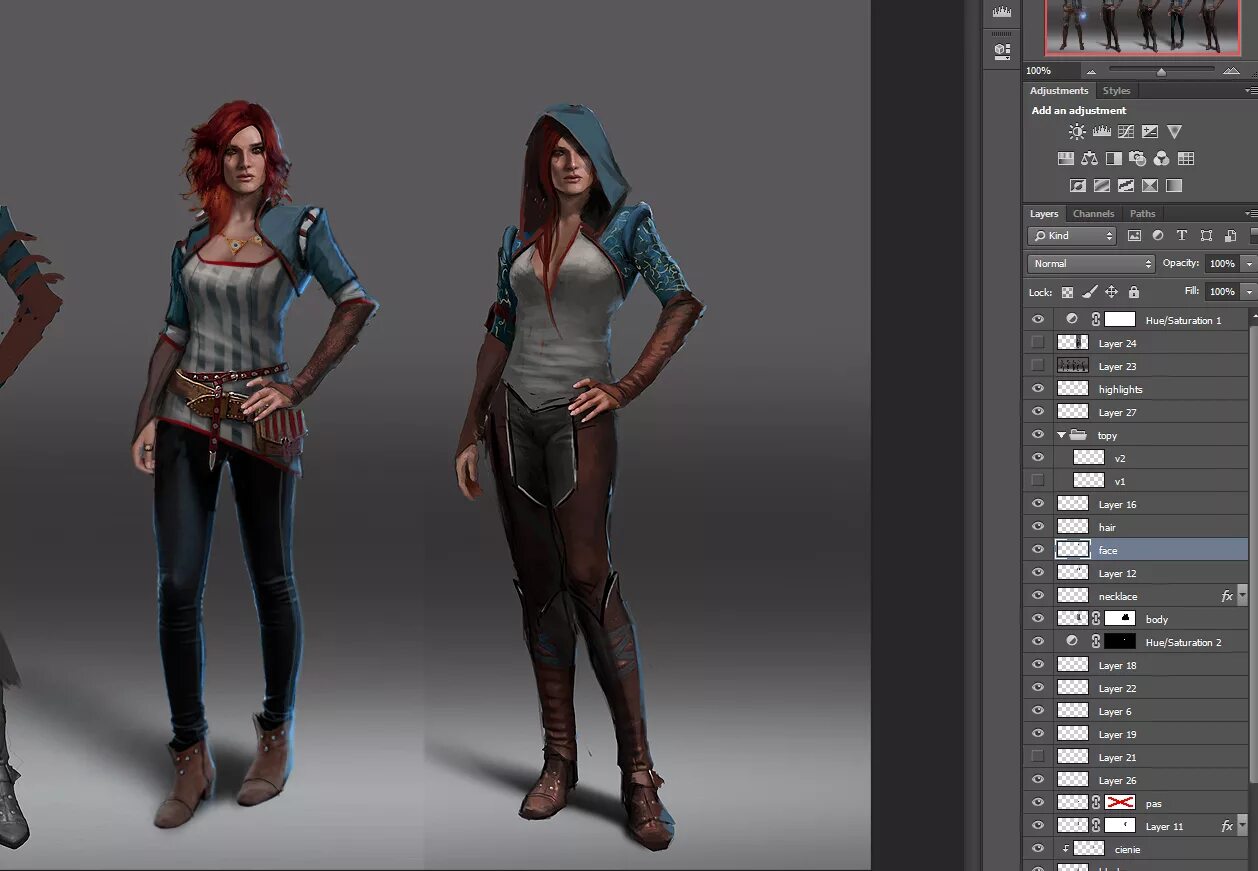1258x871 pixels.
Task: Filter layers by adjustment layers icon
Action: (1158, 236)
